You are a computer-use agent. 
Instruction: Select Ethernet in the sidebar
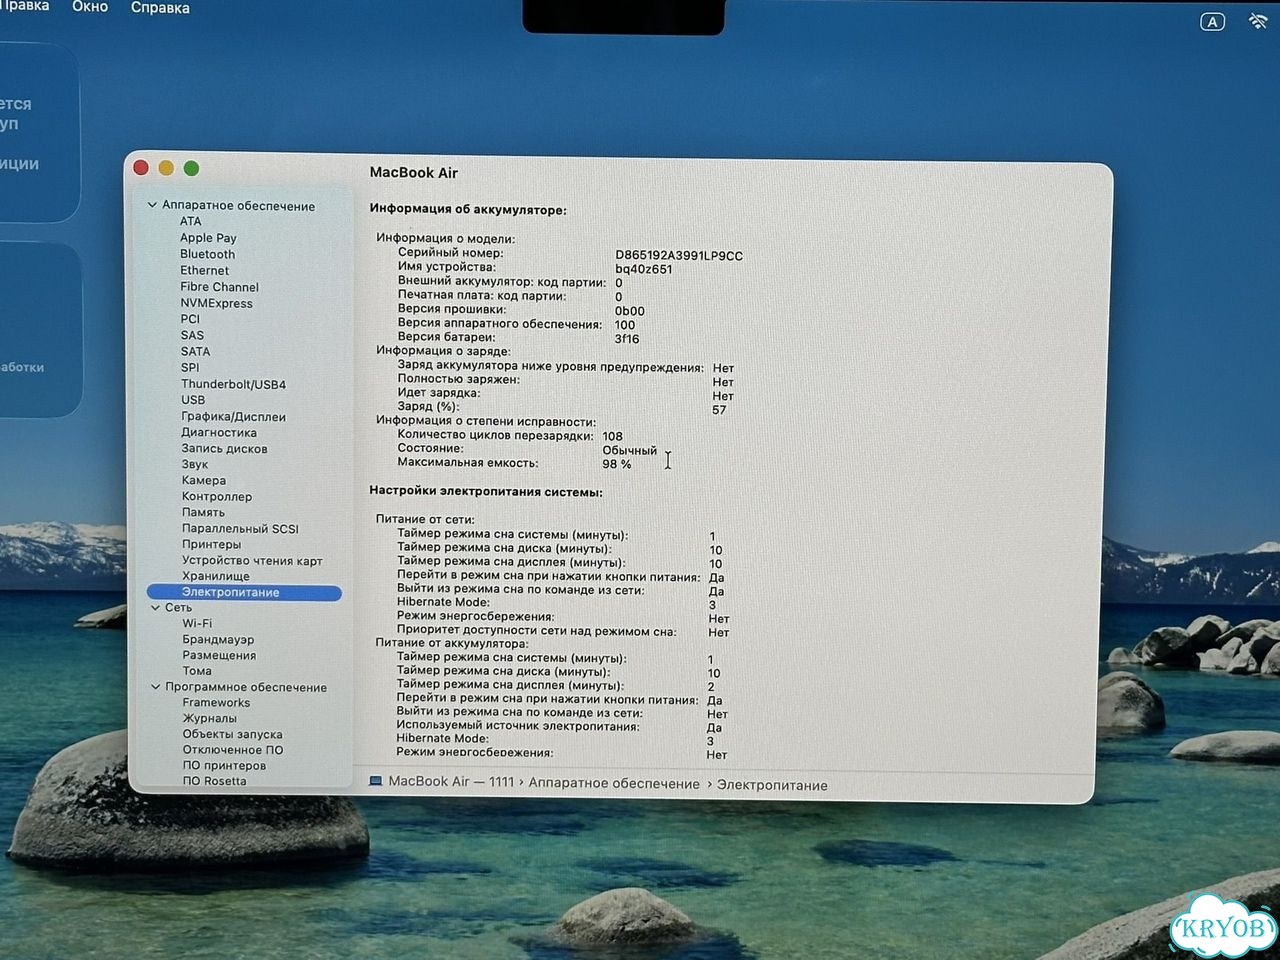coord(204,270)
